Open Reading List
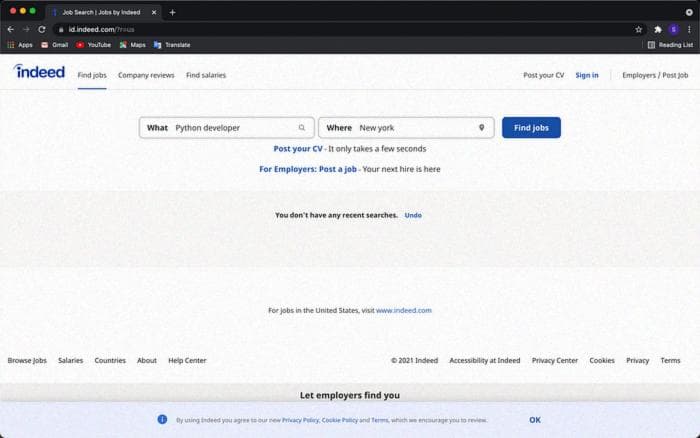 670,45
